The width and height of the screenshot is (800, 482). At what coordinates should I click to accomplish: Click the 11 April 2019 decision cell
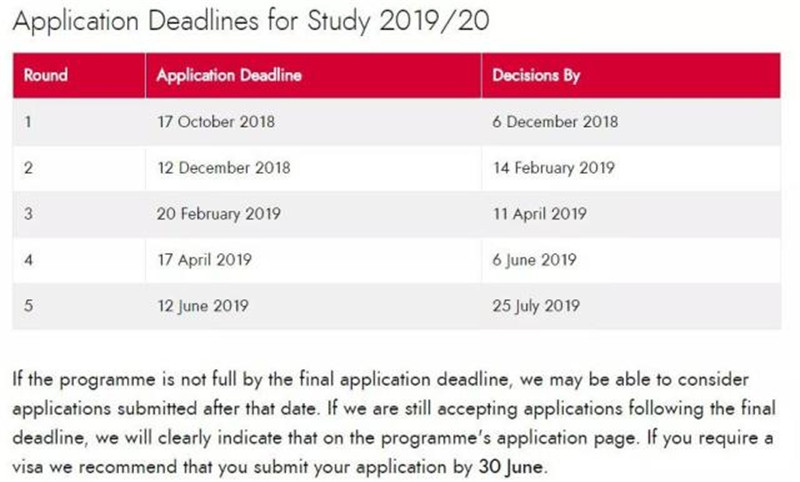[x=631, y=214]
